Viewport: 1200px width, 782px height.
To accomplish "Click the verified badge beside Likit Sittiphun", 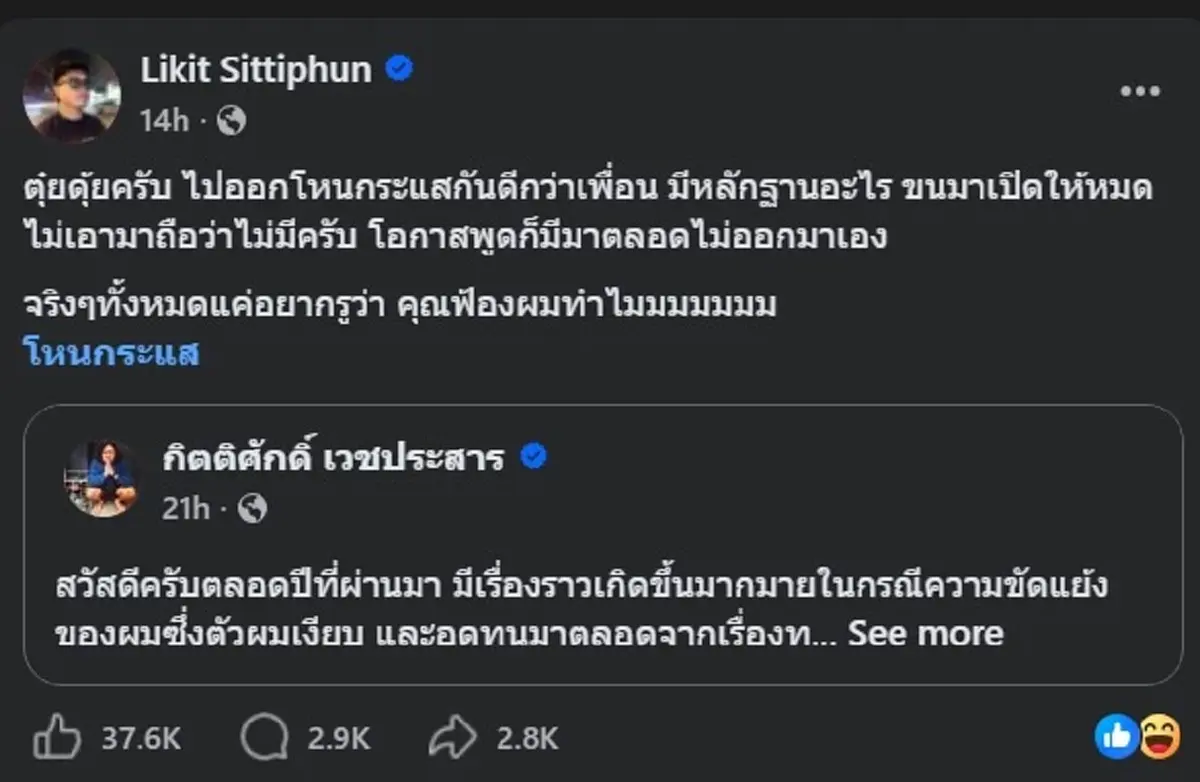I will 398,70.
